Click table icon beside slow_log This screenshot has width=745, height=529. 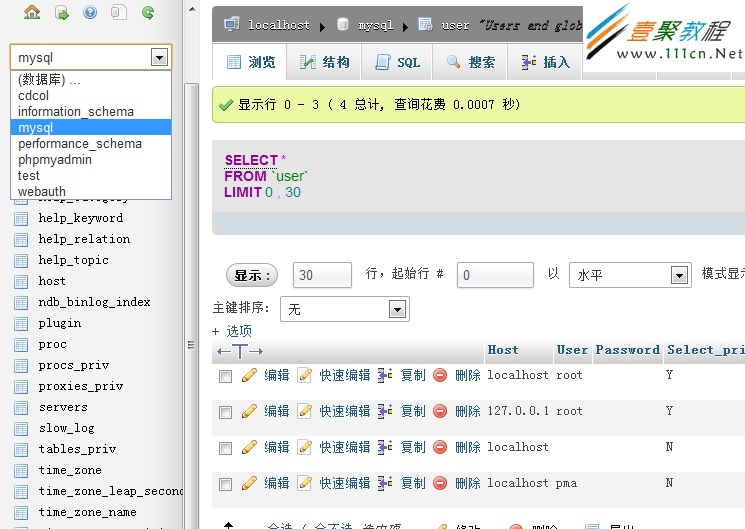coord(21,429)
